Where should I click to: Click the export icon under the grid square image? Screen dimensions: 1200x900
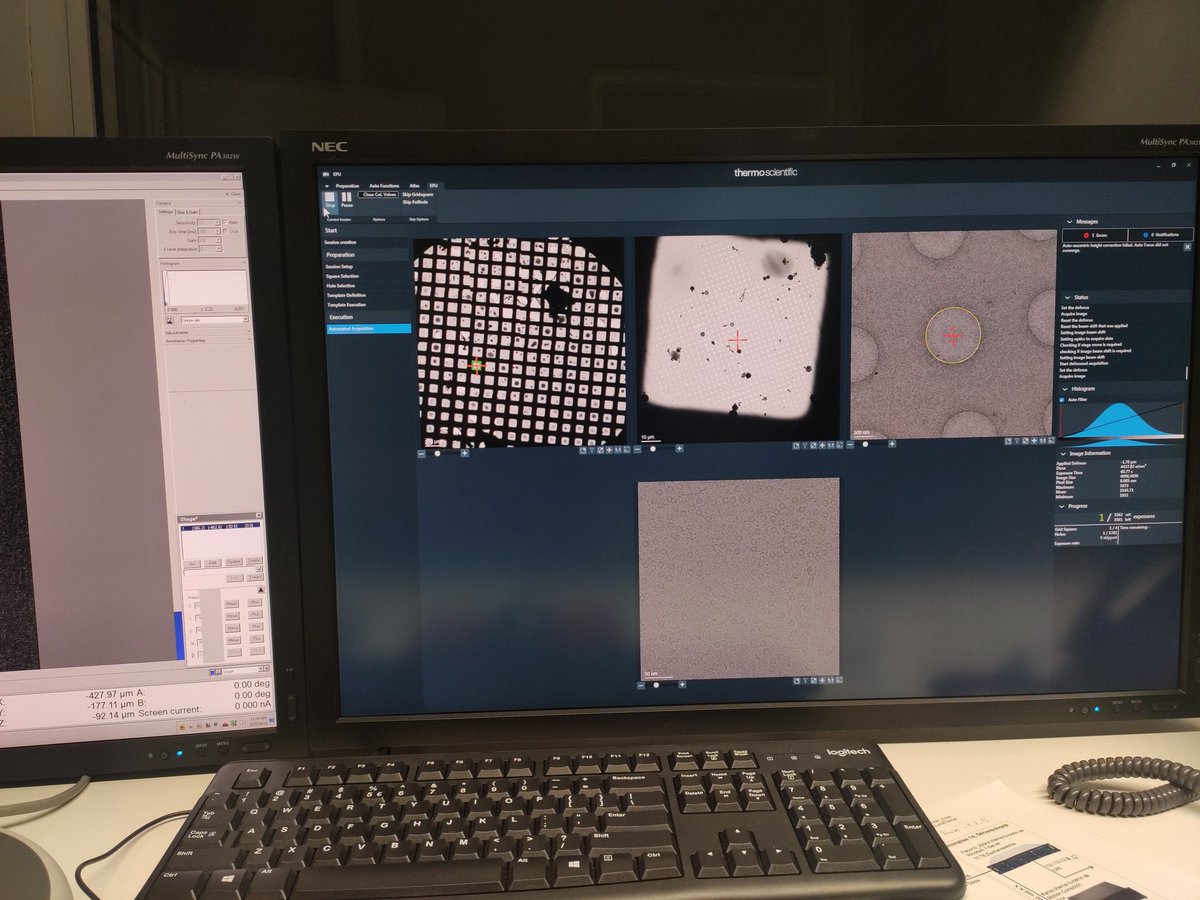pyautogui.click(x=796, y=445)
